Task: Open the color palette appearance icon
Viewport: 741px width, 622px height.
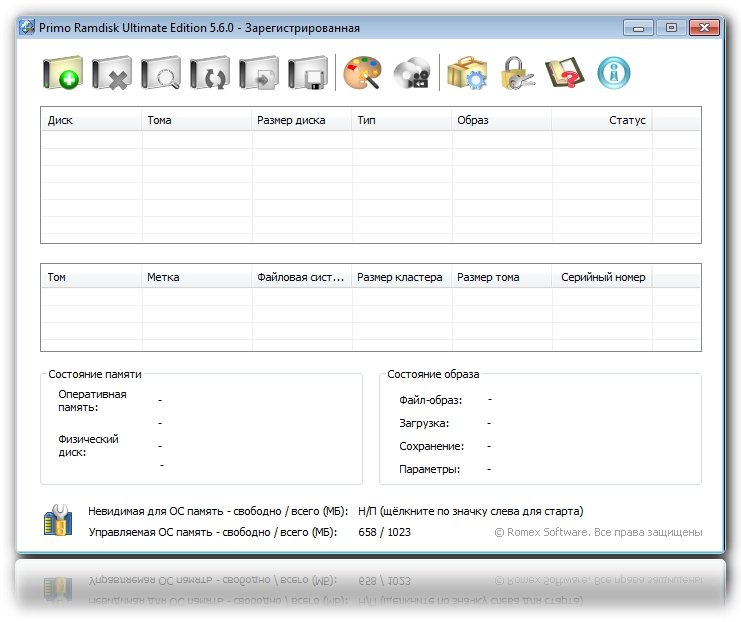Action: [x=362, y=74]
